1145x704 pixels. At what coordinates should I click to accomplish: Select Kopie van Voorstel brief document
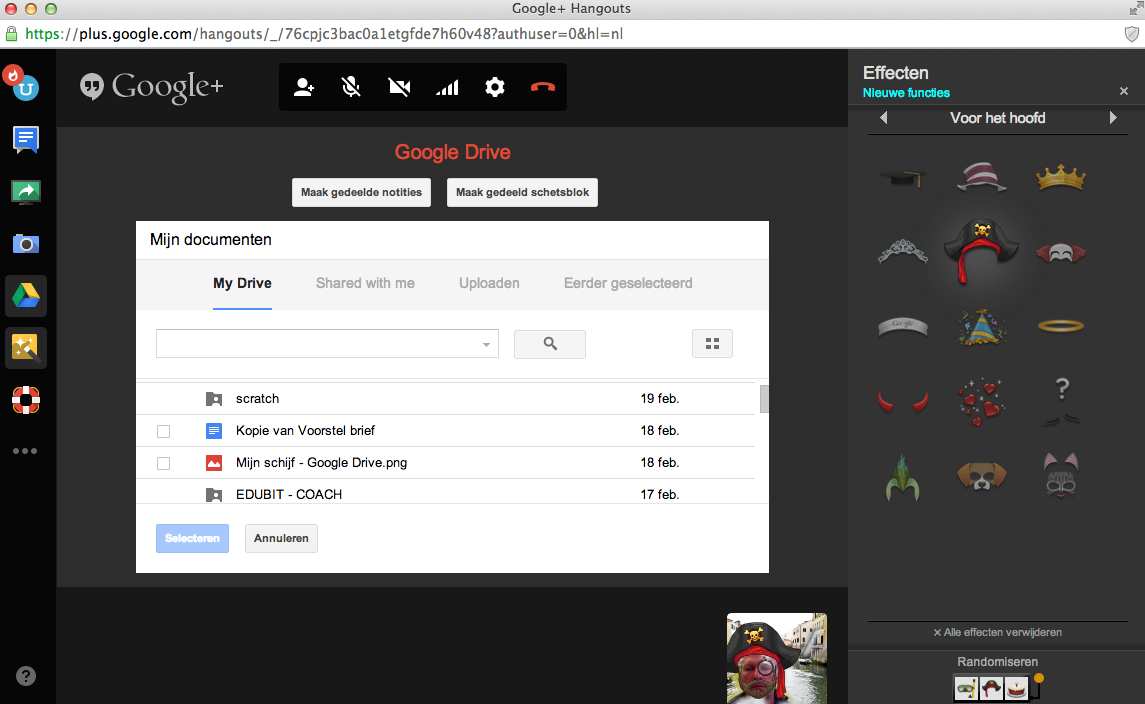445,431
